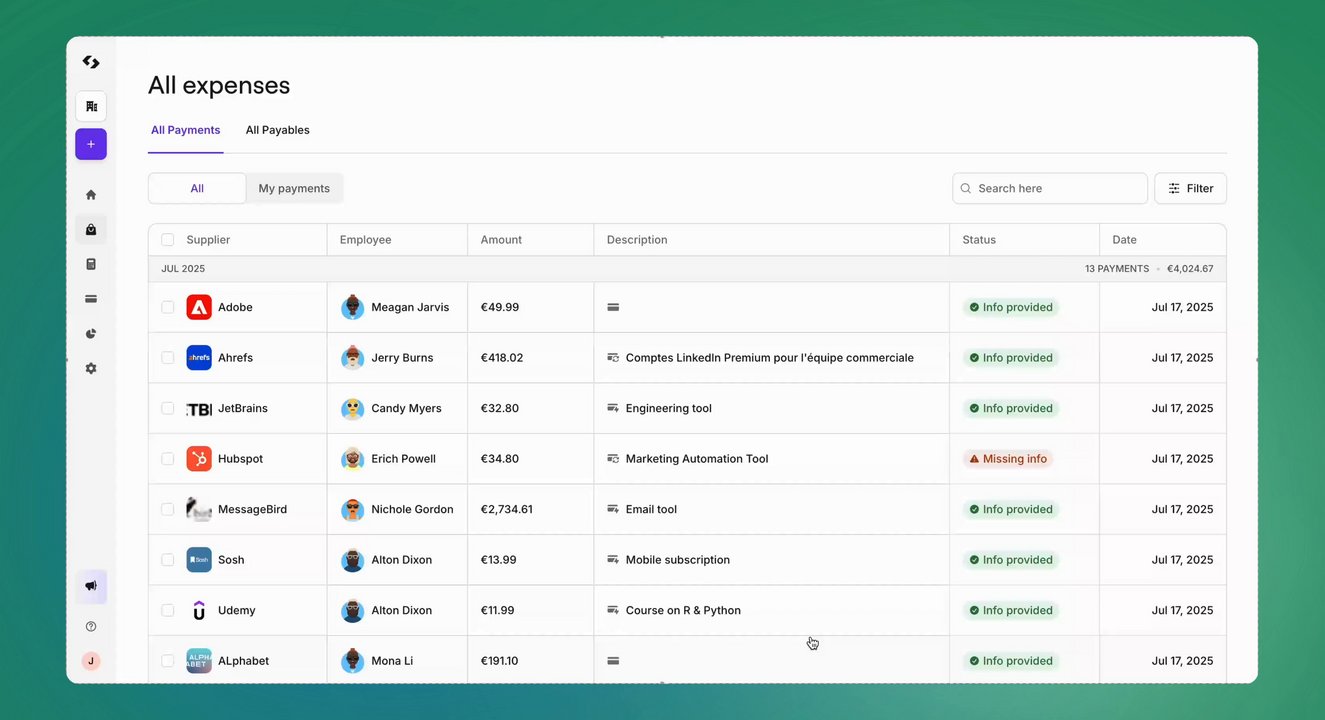Image resolution: width=1325 pixels, height=720 pixels.
Task: Open the Filter button
Action: click(1190, 188)
